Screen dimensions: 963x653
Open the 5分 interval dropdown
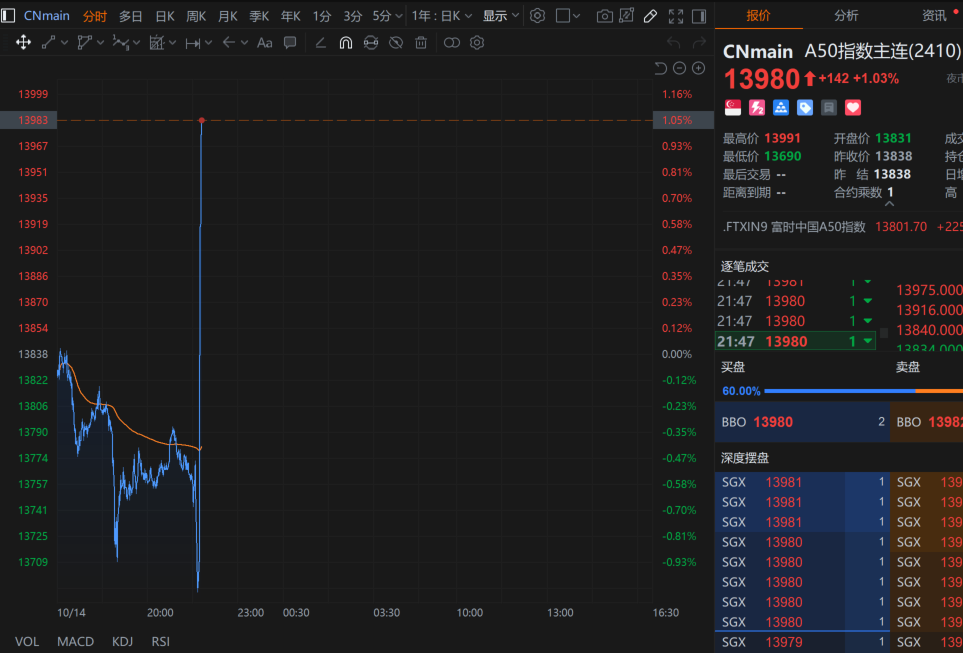click(388, 16)
